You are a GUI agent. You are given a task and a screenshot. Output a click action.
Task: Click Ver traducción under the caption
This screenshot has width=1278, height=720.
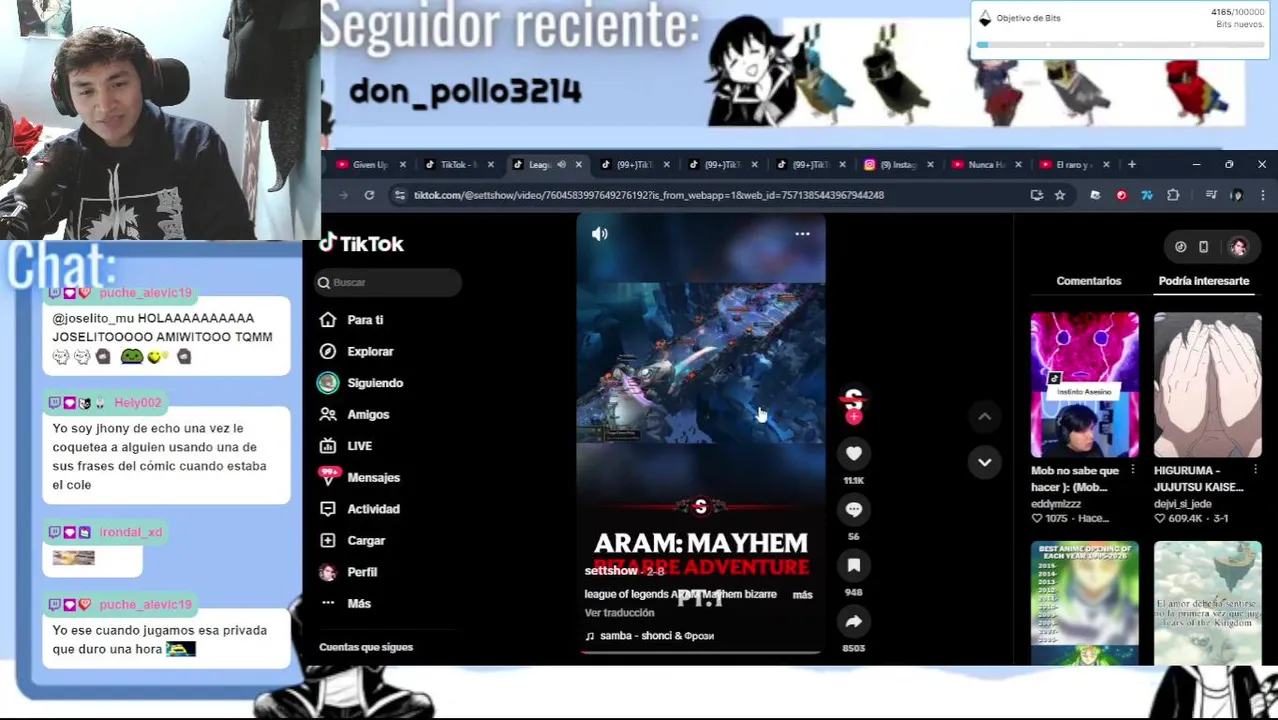pos(619,613)
